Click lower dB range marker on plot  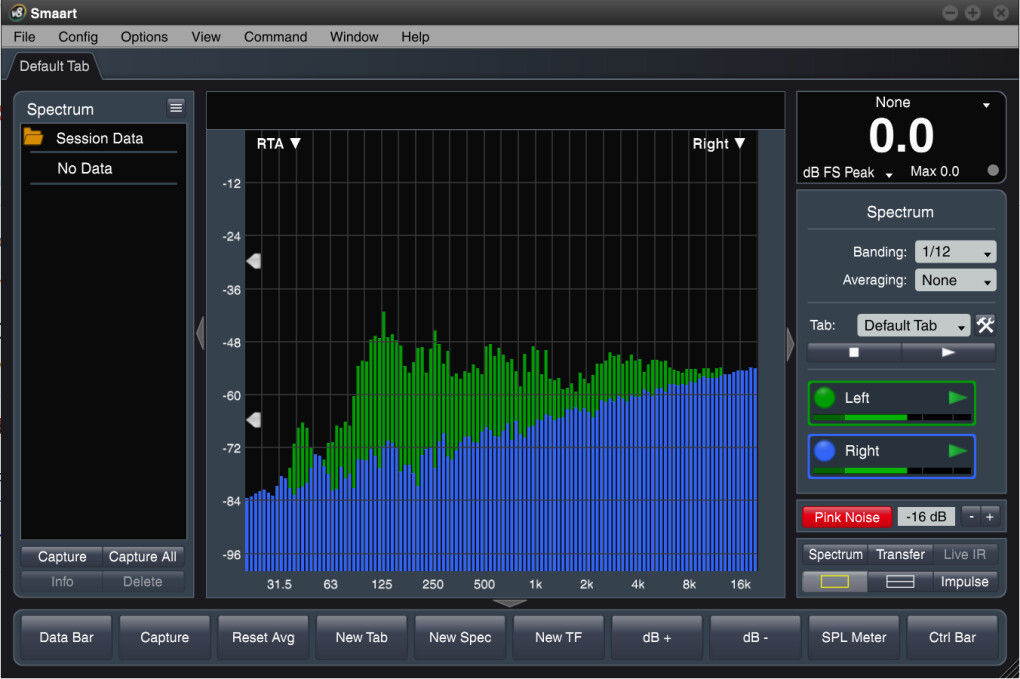click(254, 420)
